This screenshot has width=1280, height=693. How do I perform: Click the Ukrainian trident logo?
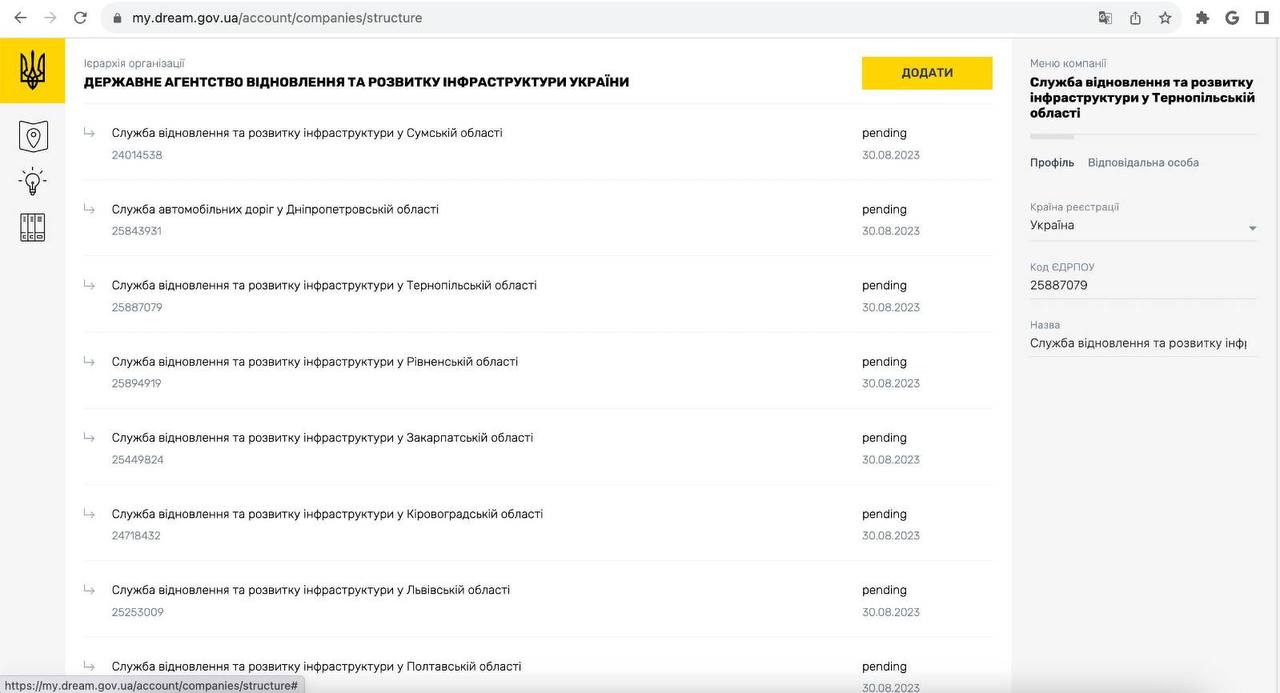coord(32,70)
